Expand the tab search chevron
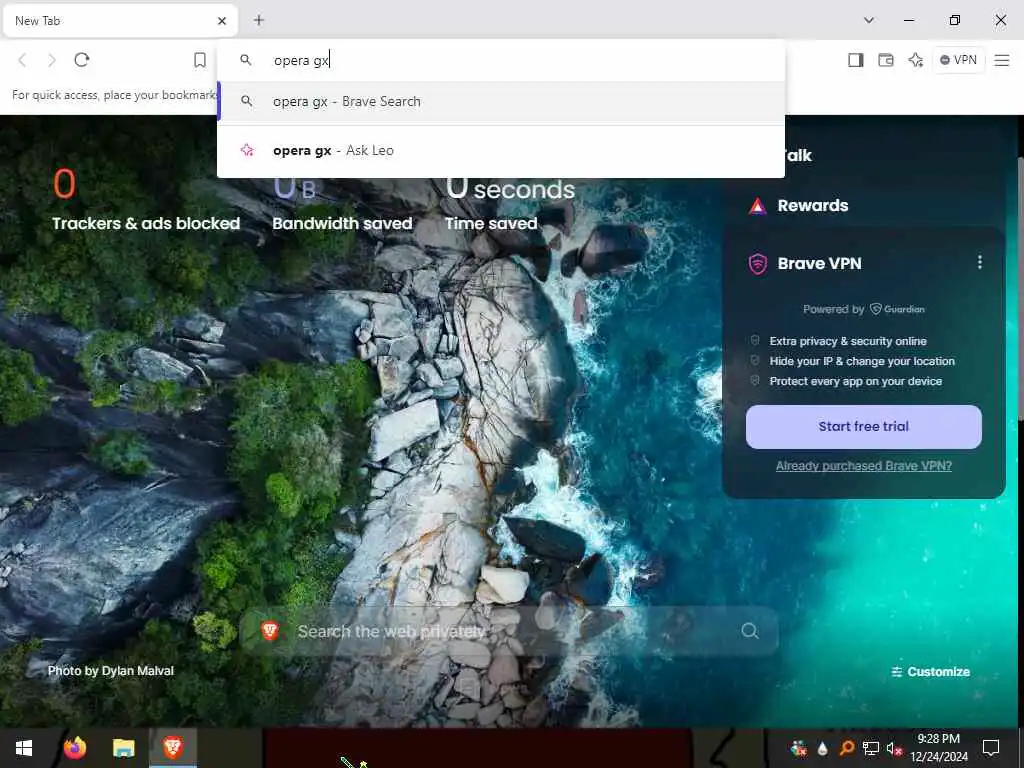 pyautogui.click(x=869, y=20)
